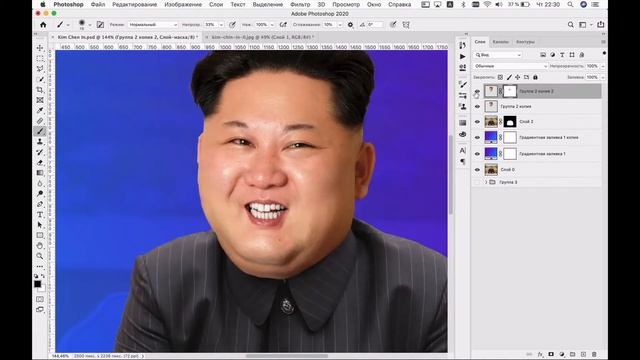Toggle visibility of Группа 2 копия 2 layer

[477, 91]
